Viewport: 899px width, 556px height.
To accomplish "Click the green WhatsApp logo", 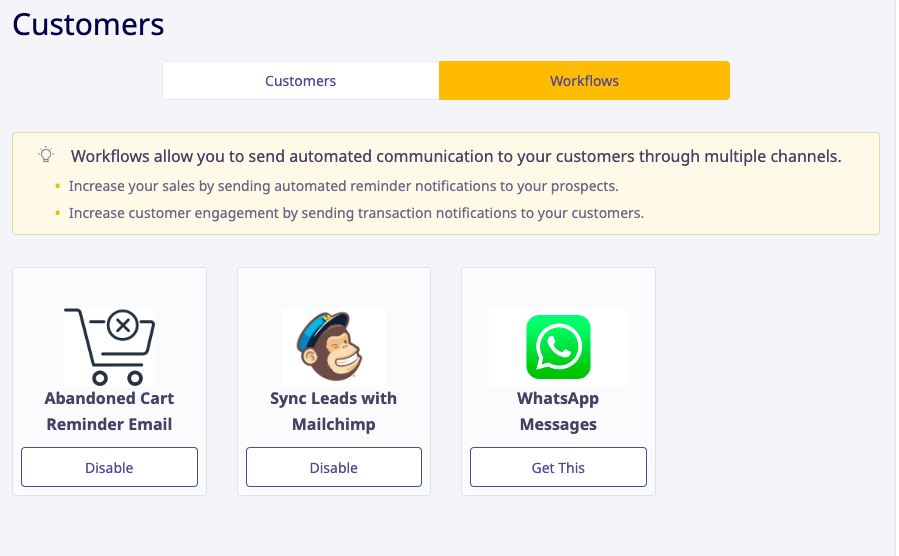I will click(x=558, y=347).
